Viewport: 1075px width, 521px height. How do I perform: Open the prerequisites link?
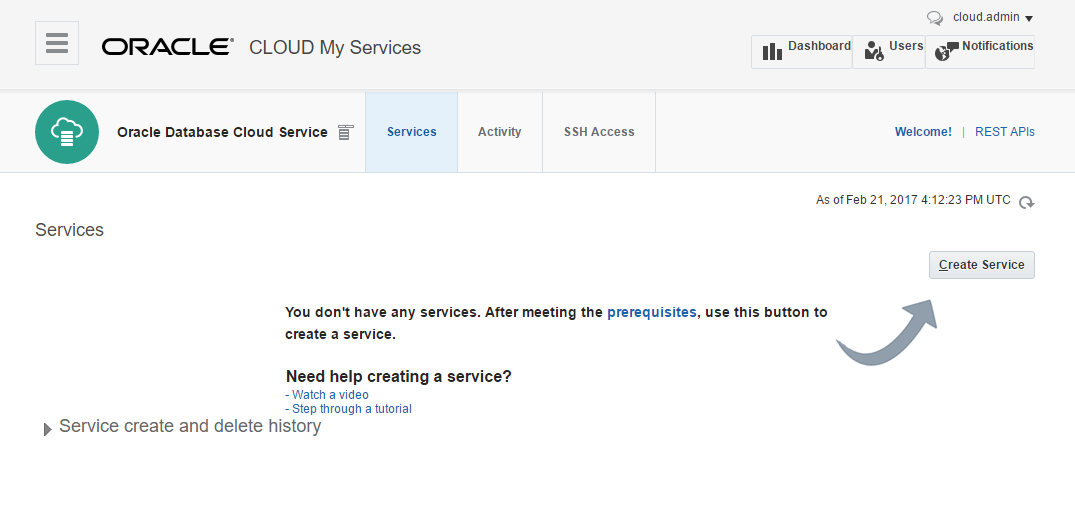(652, 313)
